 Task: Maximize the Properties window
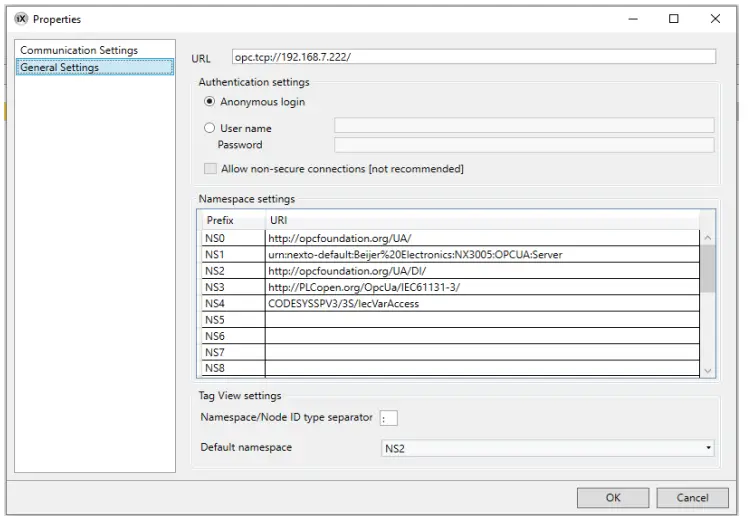(673, 19)
